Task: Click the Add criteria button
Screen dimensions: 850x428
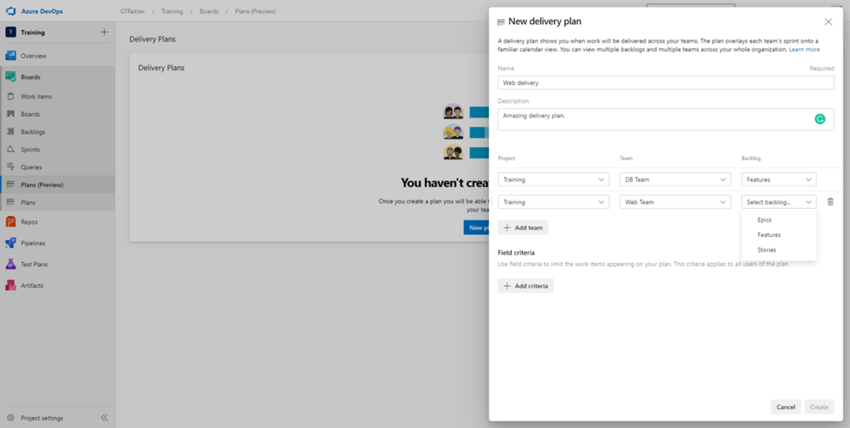Action: pyautogui.click(x=525, y=286)
